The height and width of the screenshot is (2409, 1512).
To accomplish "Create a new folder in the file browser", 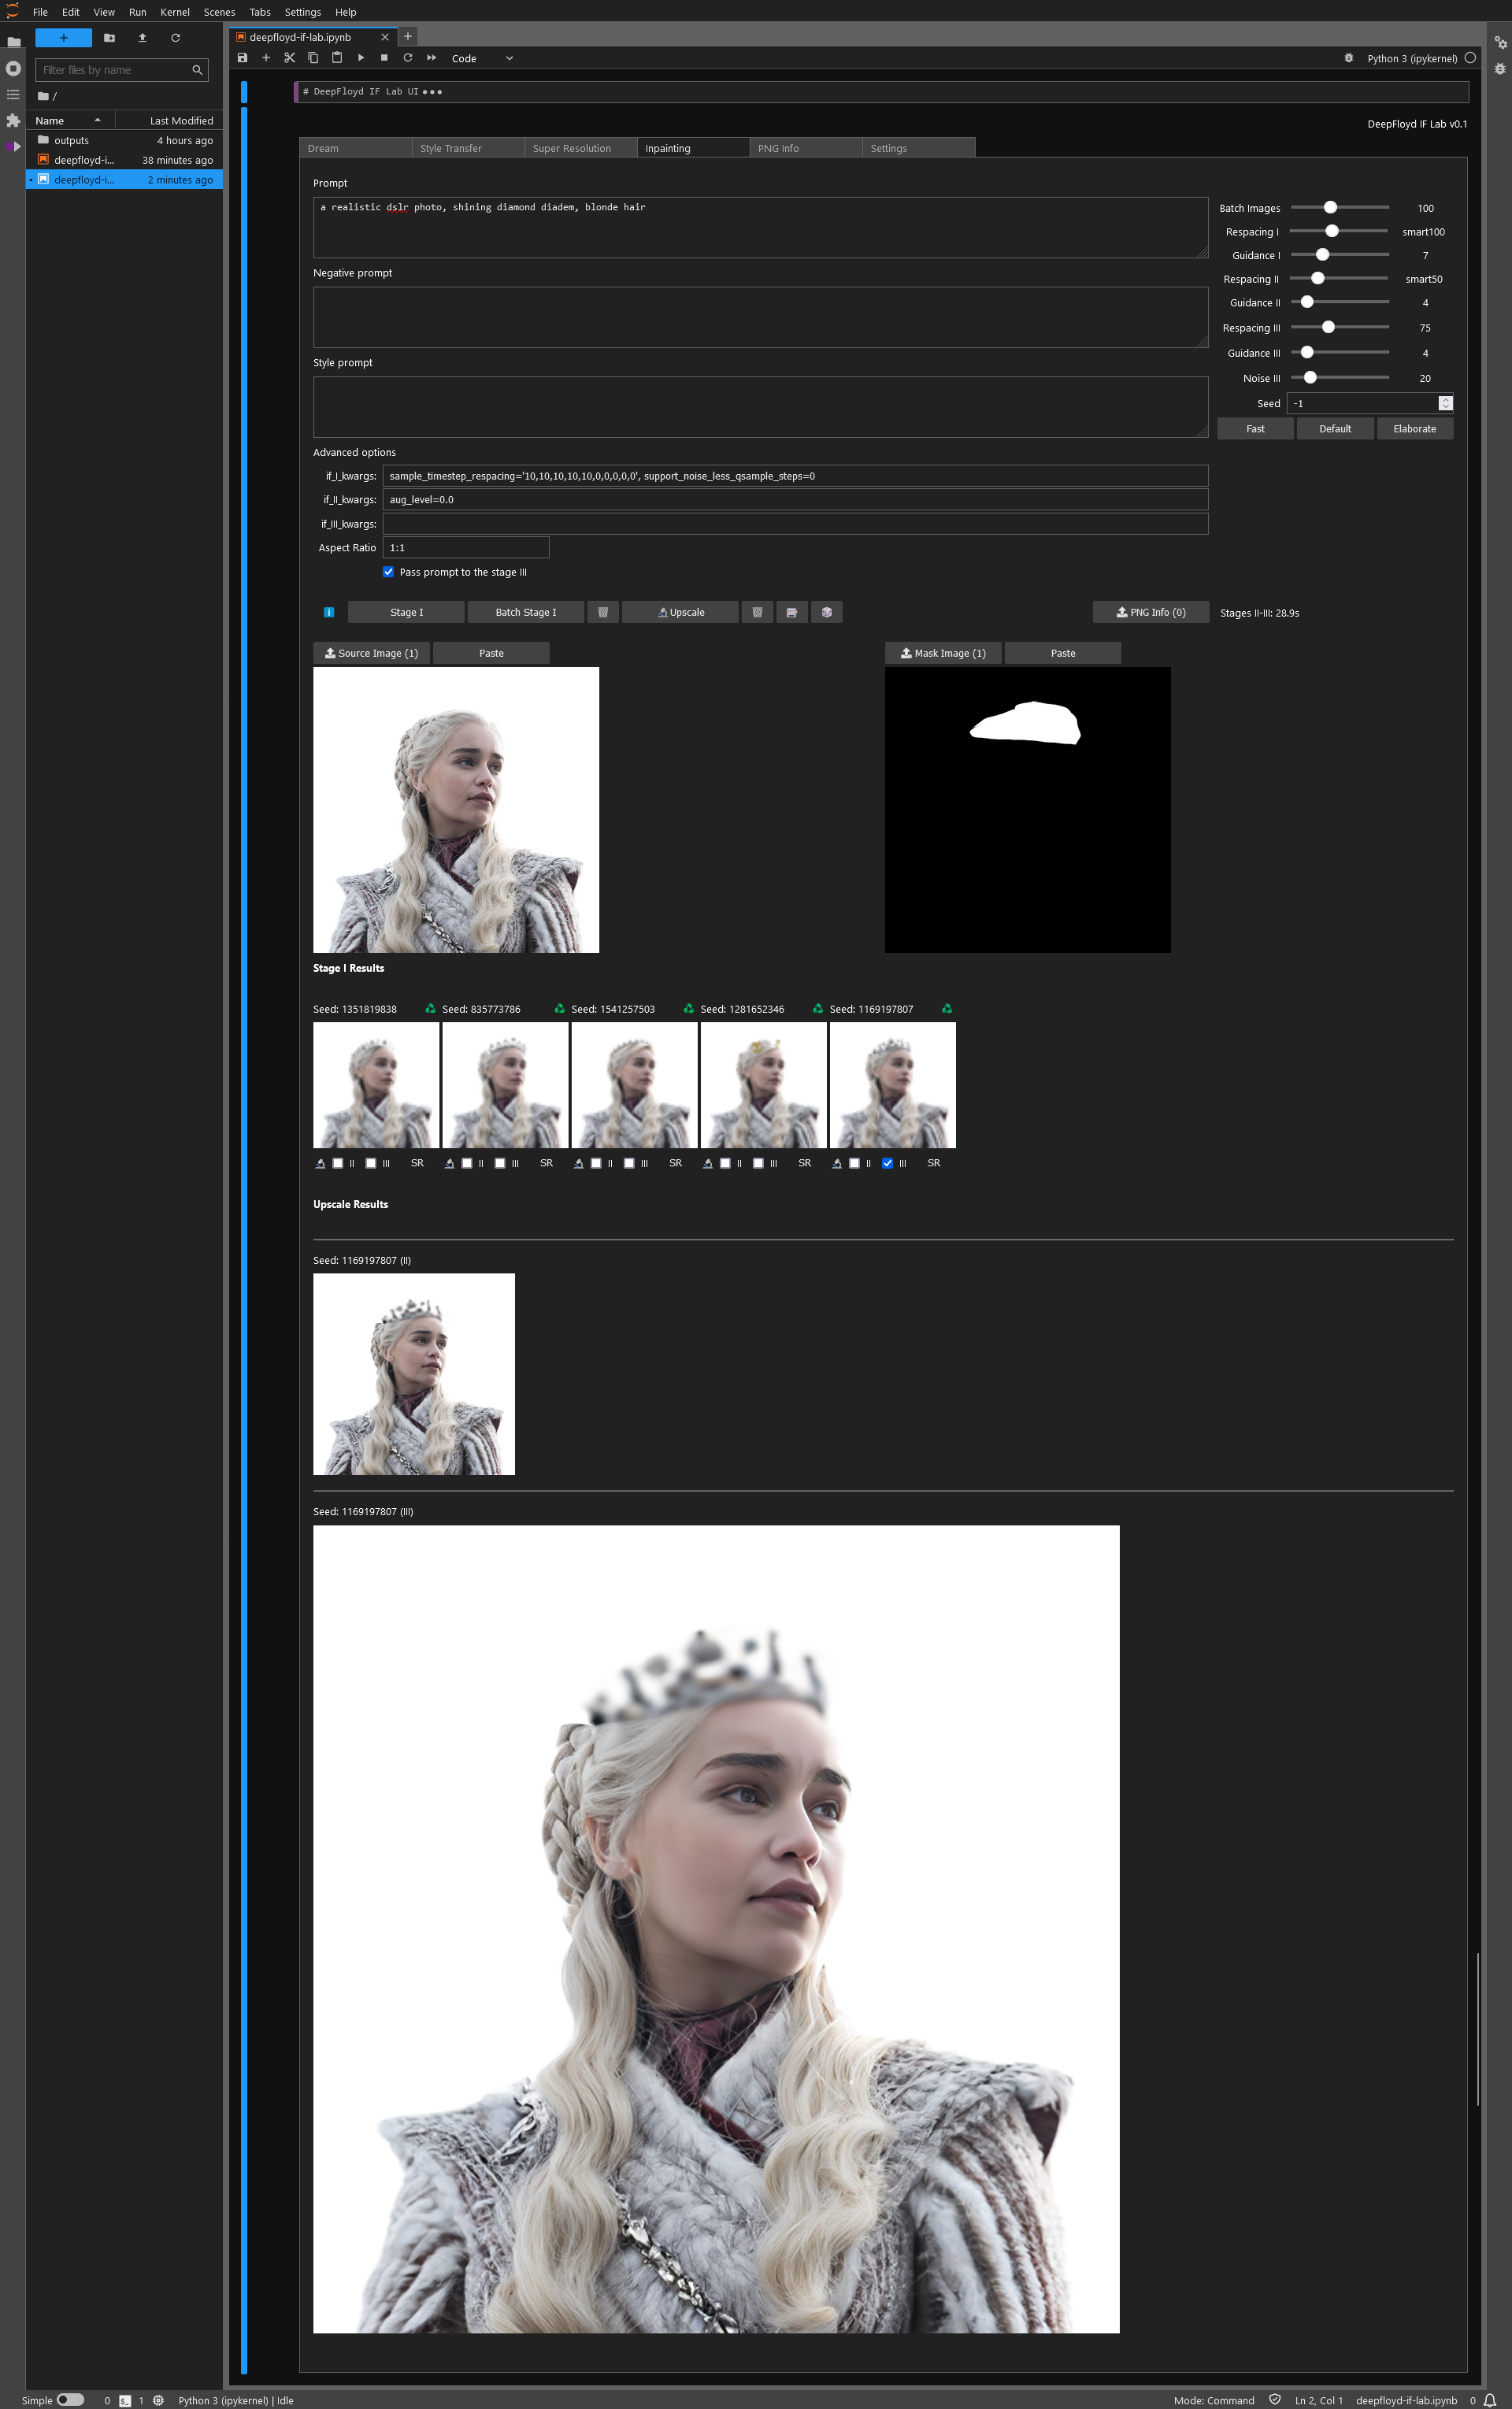I will 110,38.
